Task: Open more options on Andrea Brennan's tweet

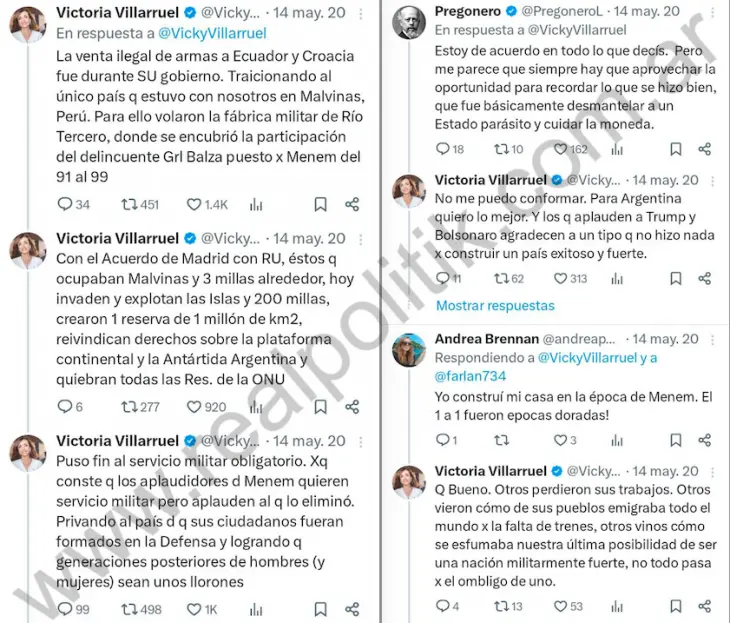Action: [712, 340]
